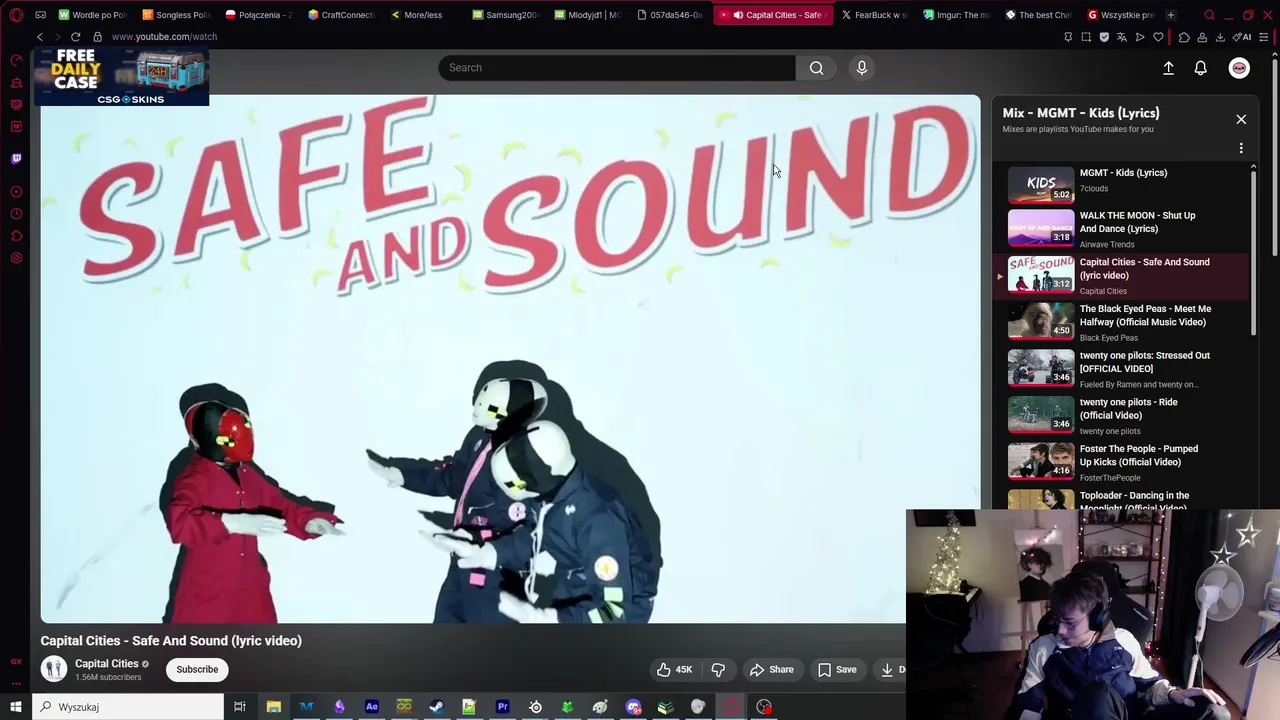Open YouTube notifications bell

point(1200,68)
